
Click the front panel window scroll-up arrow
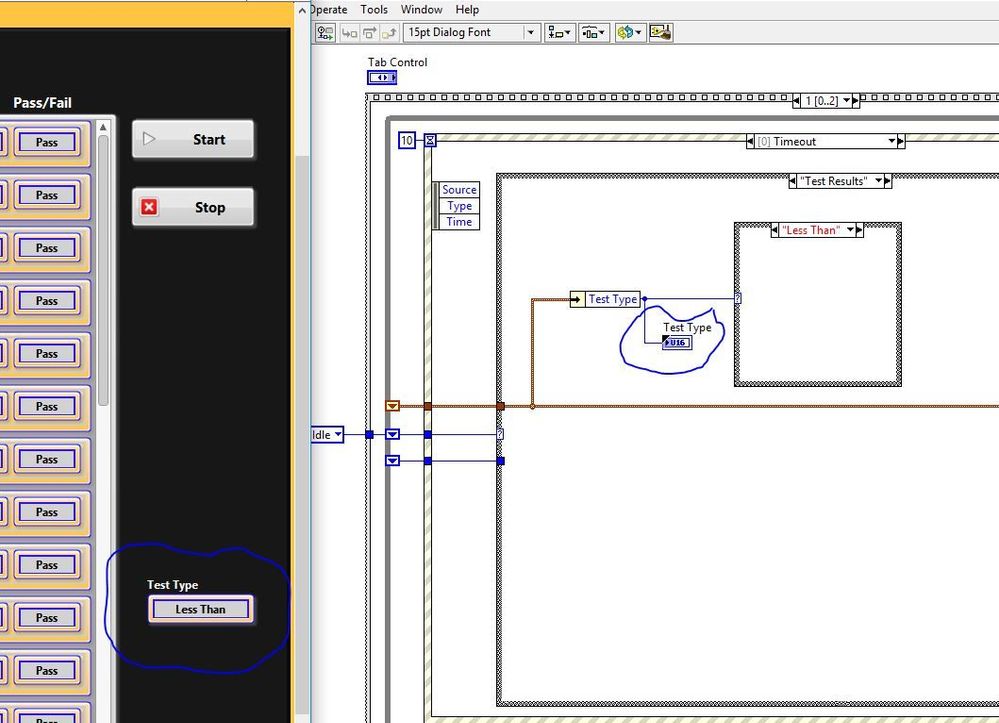click(x=303, y=10)
